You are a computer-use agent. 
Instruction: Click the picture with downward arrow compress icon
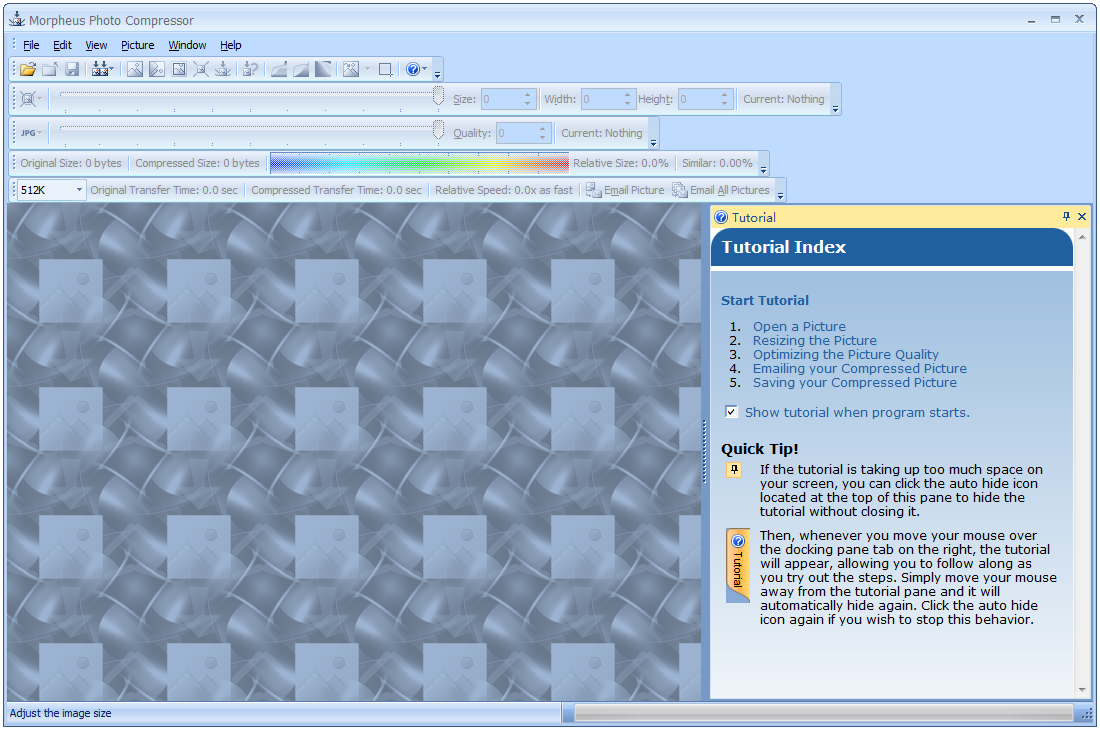click(223, 69)
